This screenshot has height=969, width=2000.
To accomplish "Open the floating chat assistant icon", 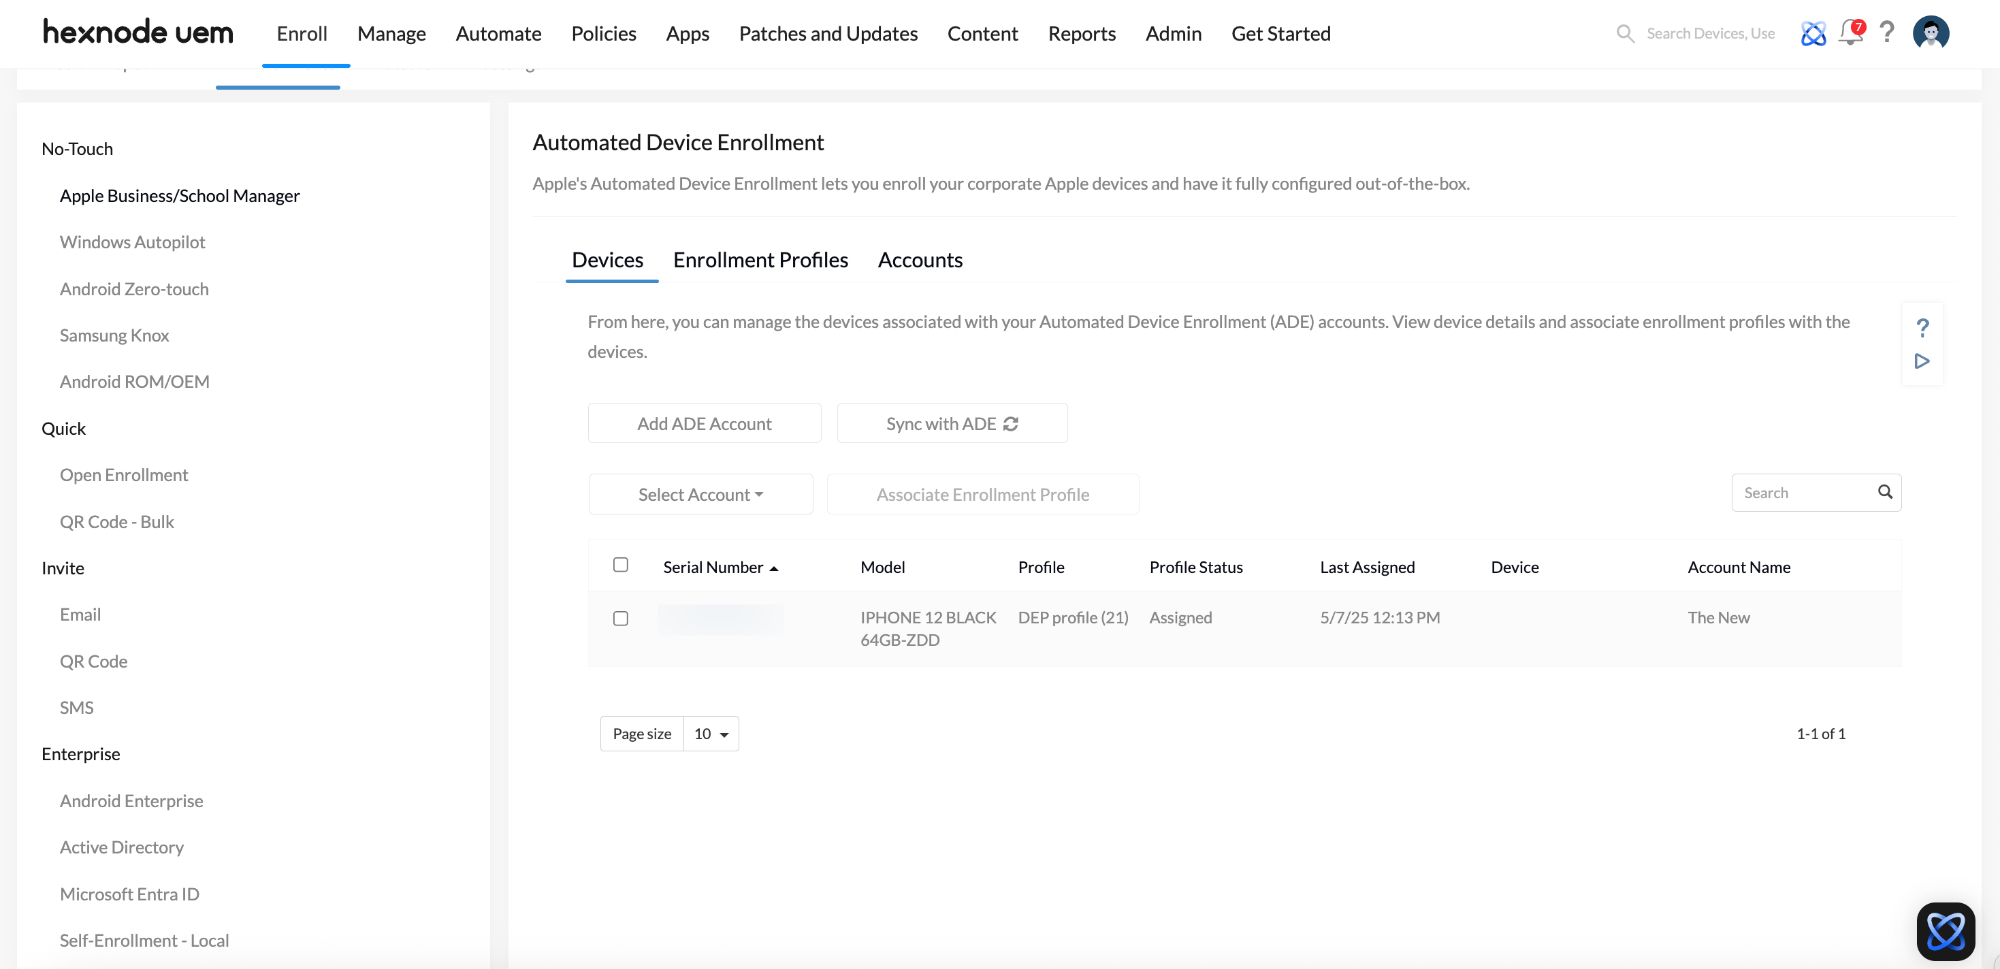I will (x=1946, y=931).
